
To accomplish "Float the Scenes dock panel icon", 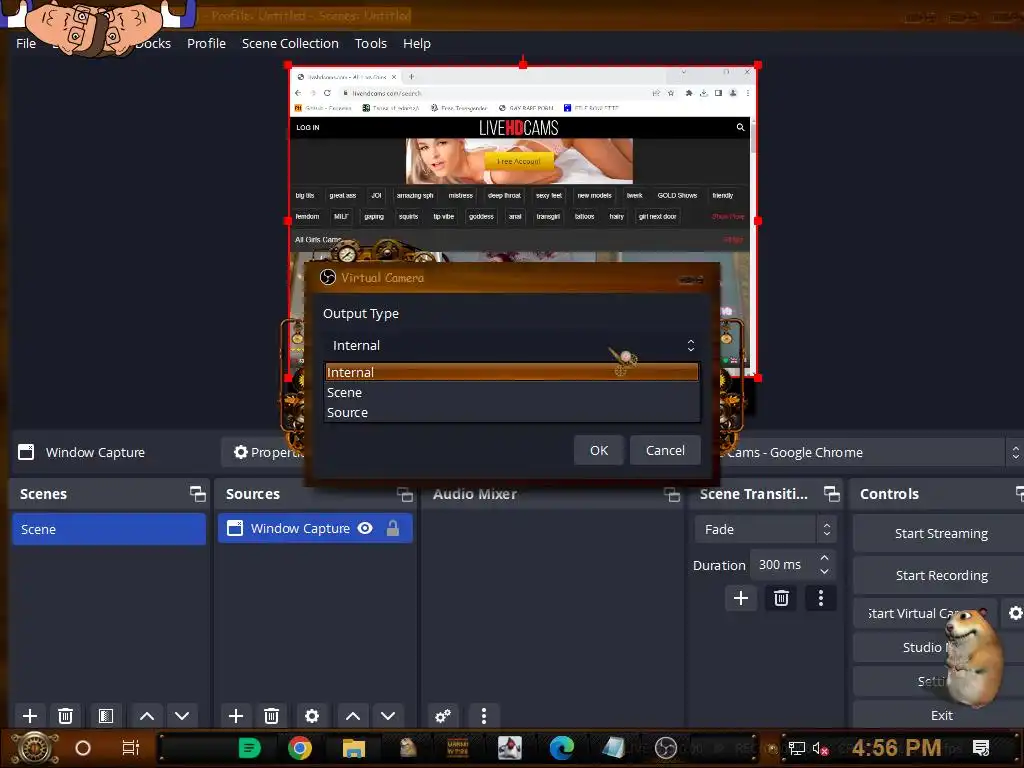I will click(x=198, y=494).
